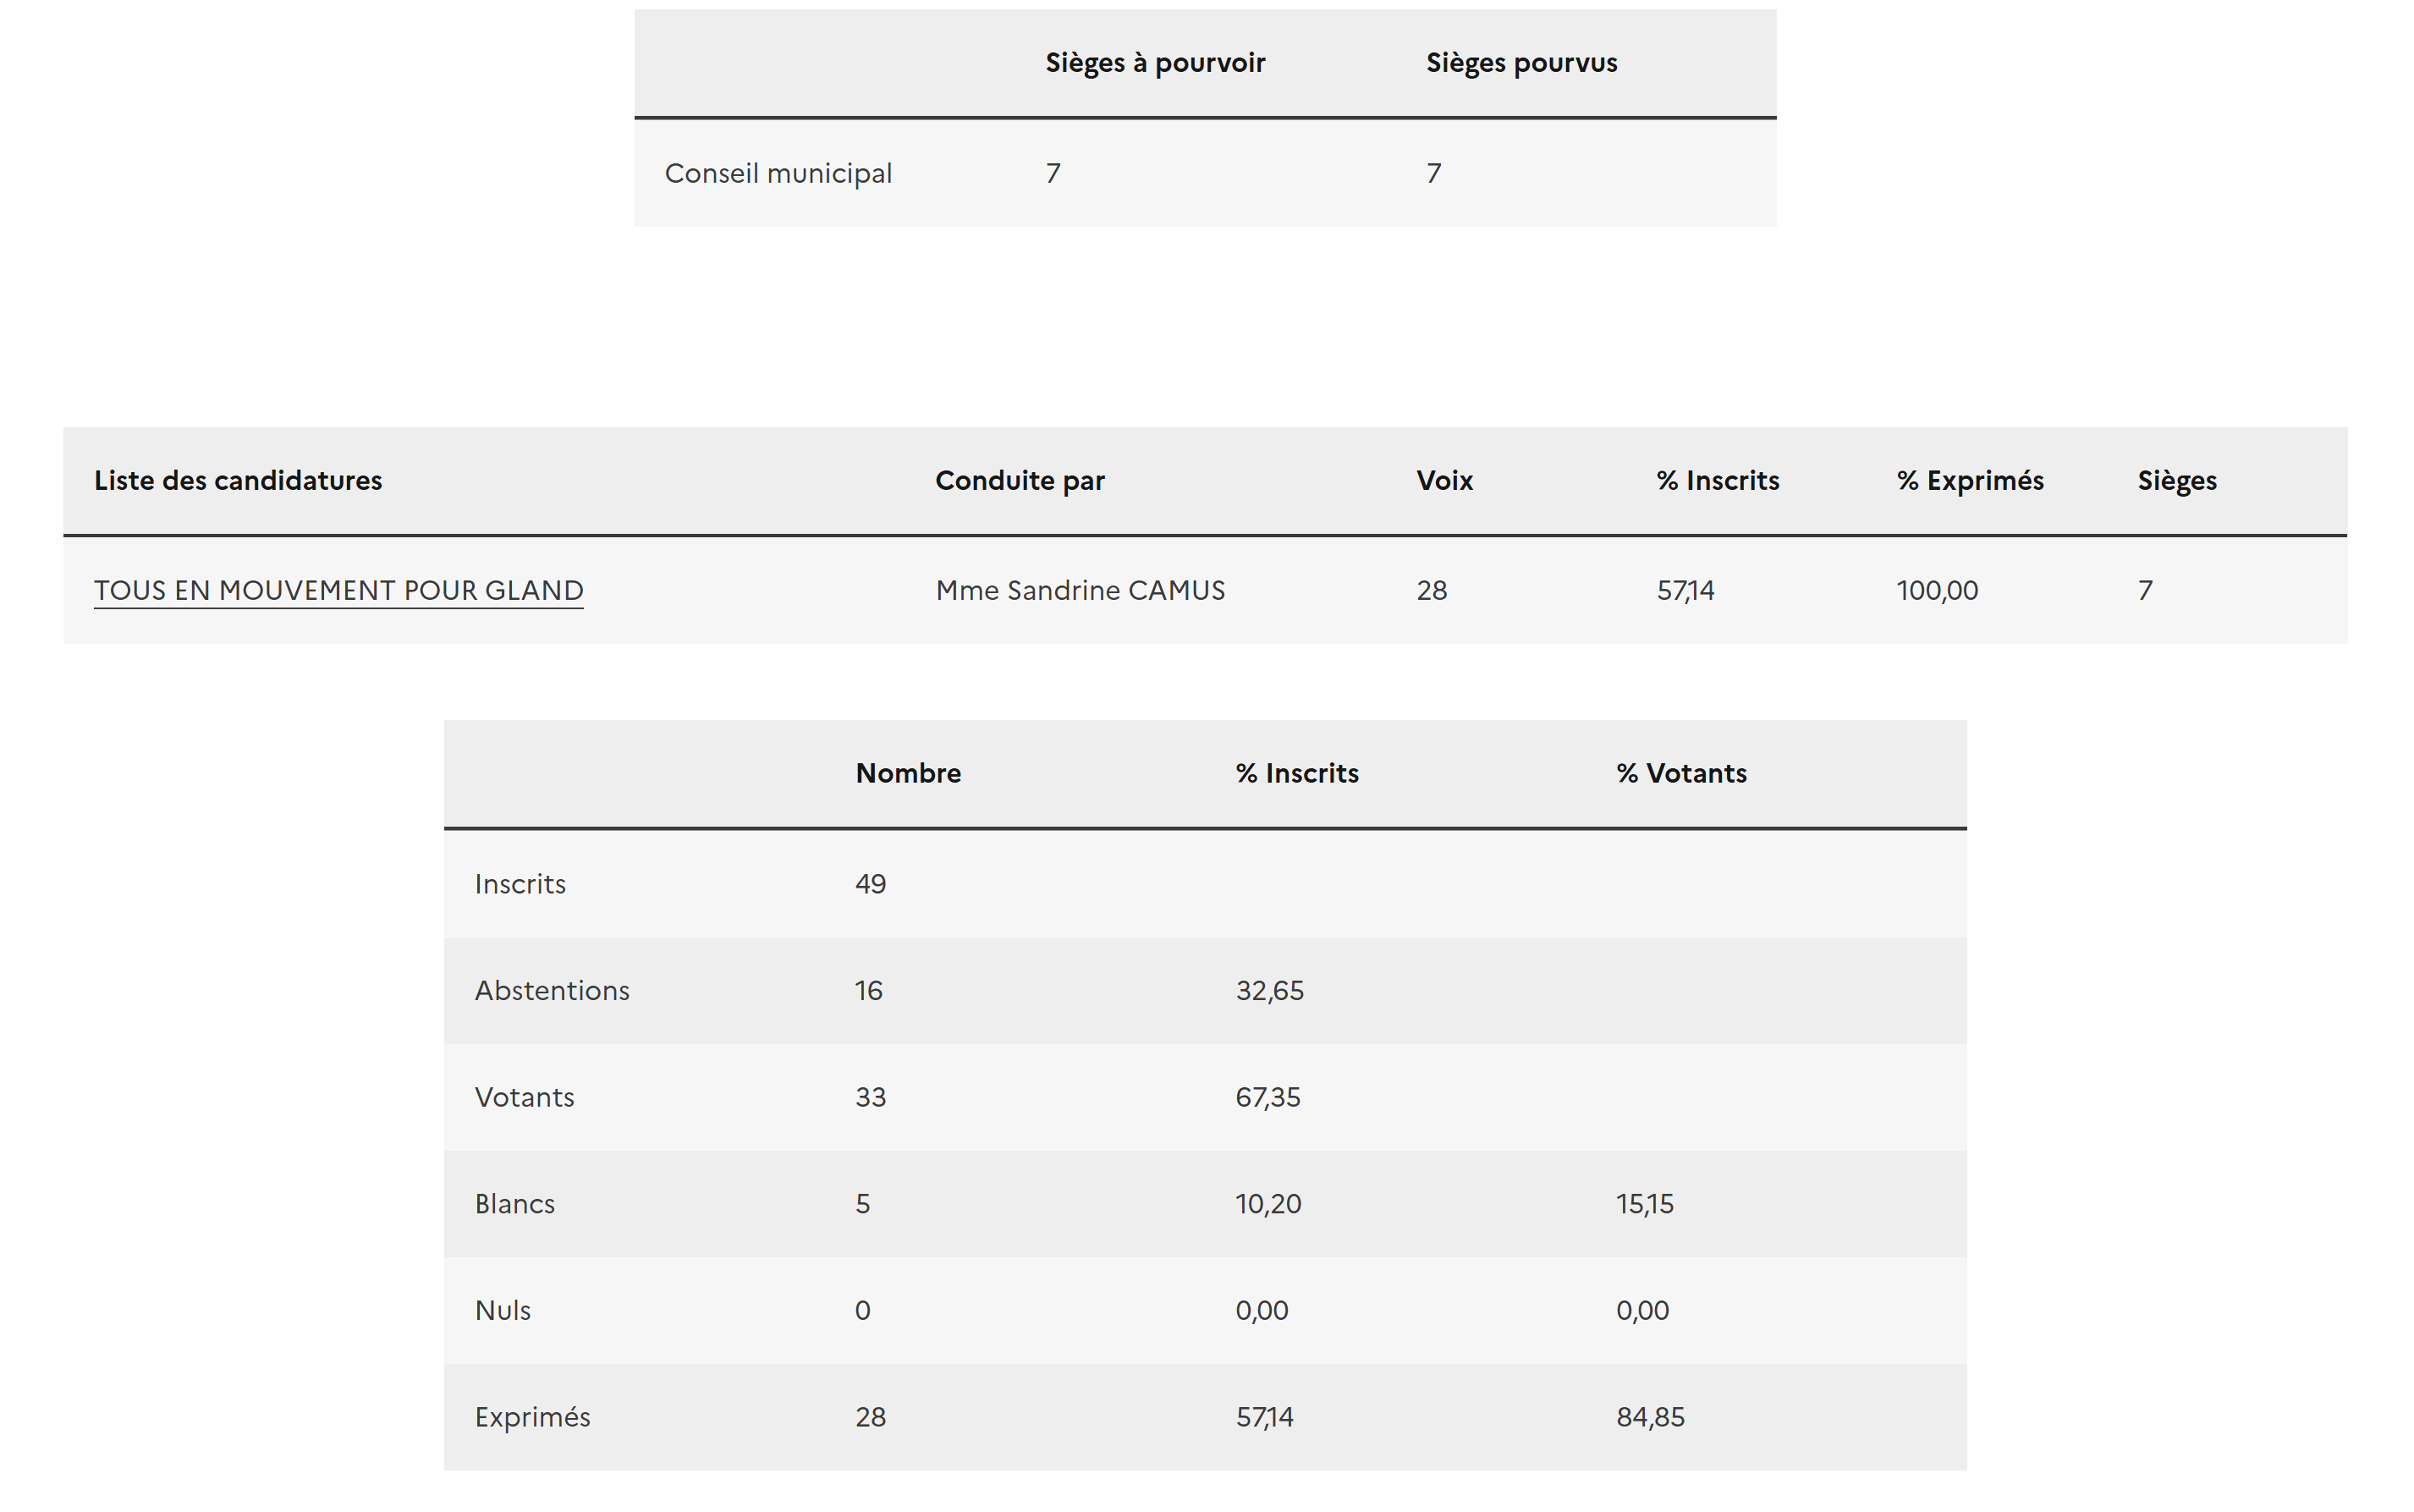Viewport: 2414px width, 1512px height.
Task: Click the Blancs row label
Action: 514,1204
